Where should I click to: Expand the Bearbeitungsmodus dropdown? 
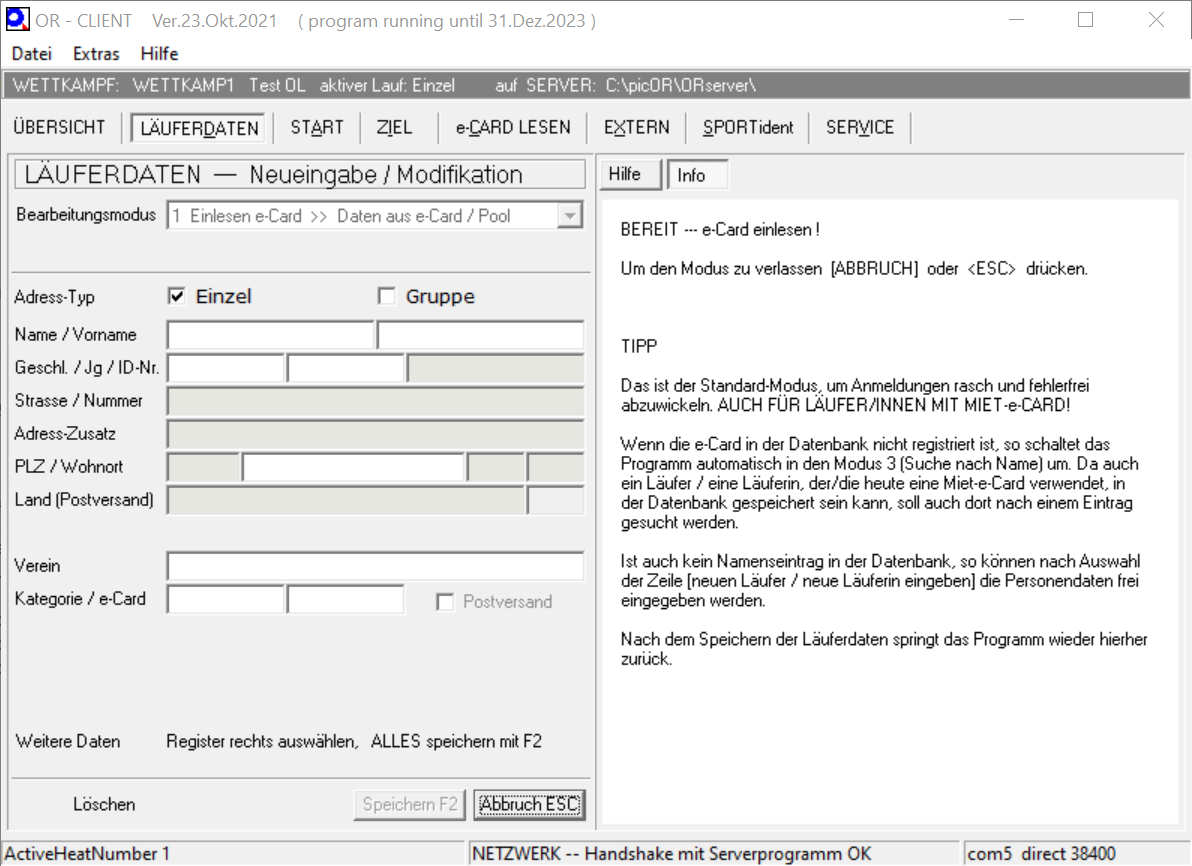[570, 216]
